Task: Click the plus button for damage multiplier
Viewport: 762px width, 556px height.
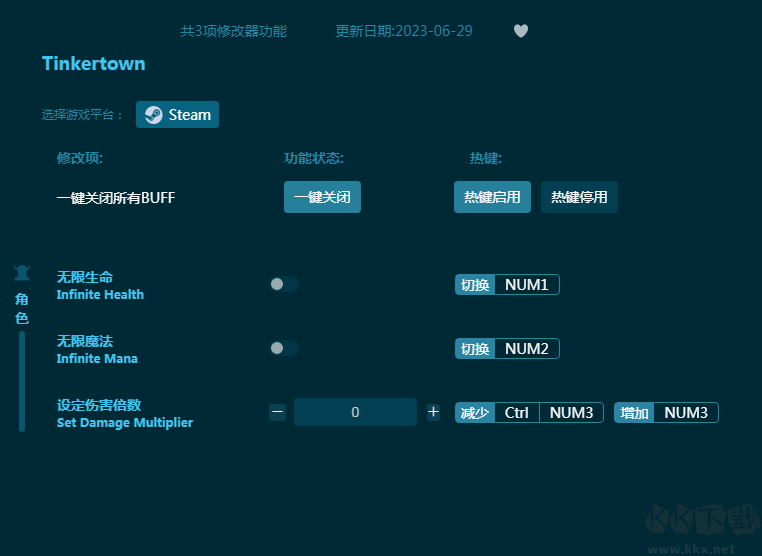Action: pos(433,412)
